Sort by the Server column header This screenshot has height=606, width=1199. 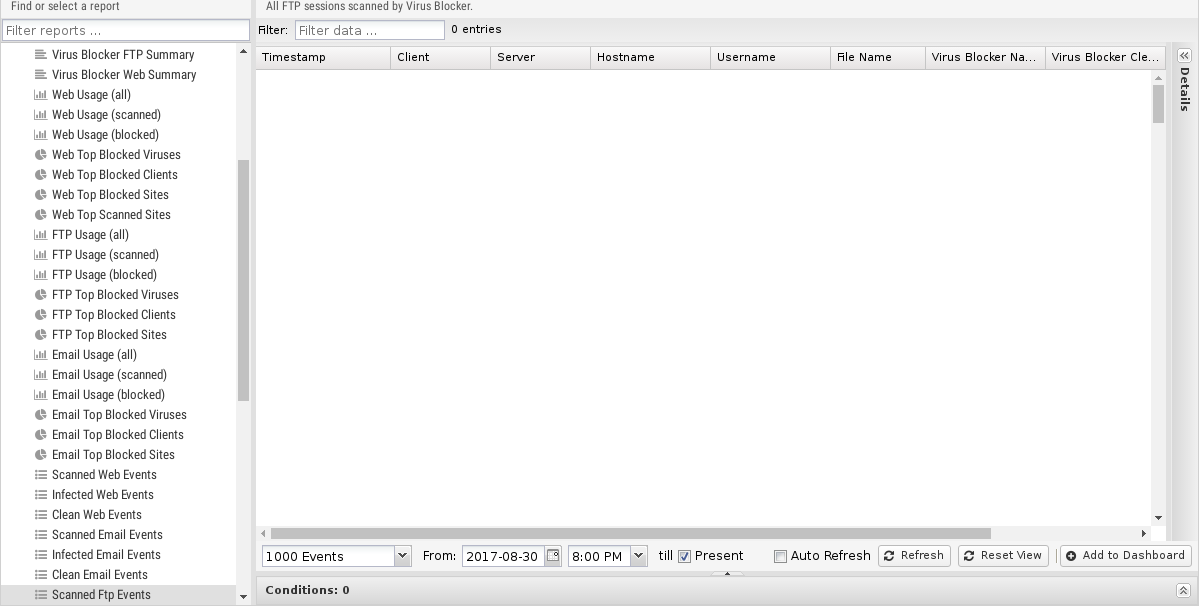(541, 57)
